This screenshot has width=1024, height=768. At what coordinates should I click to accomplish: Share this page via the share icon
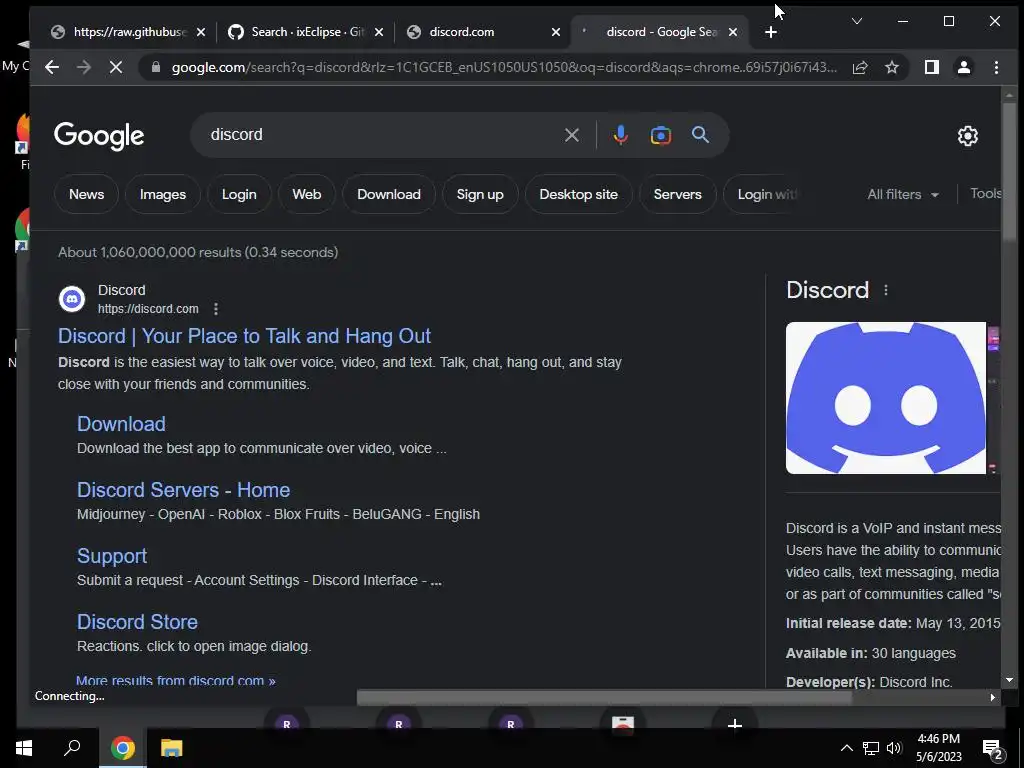860,67
